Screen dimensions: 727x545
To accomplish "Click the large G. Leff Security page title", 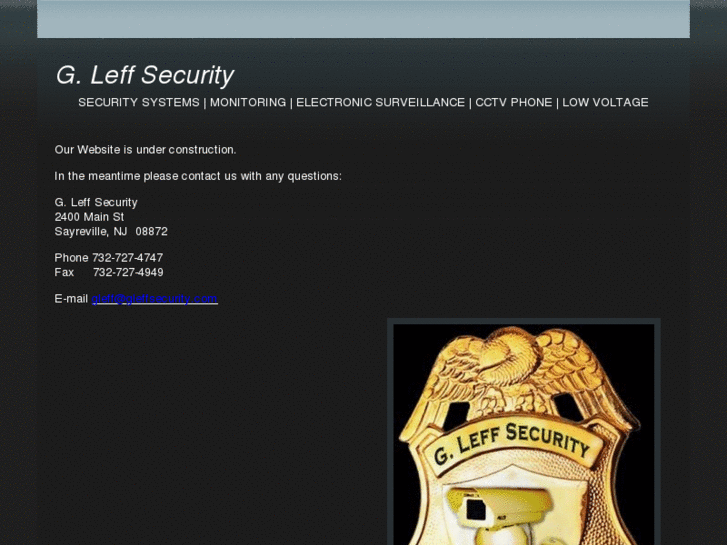I will (144, 75).
